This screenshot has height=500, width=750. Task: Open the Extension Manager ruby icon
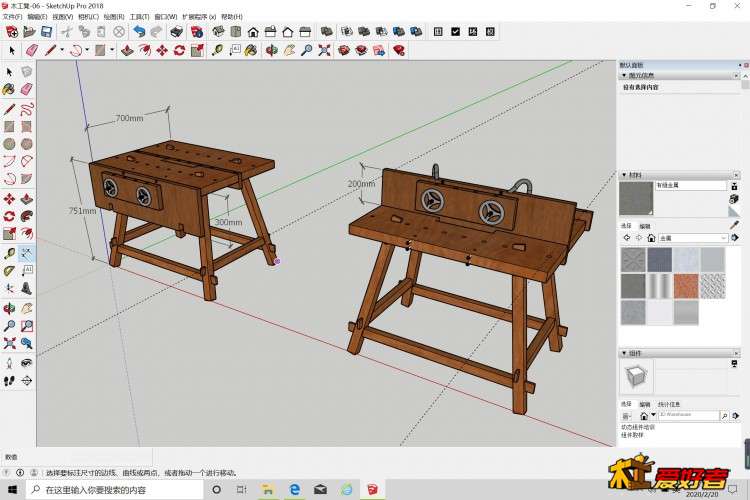click(x=399, y=50)
